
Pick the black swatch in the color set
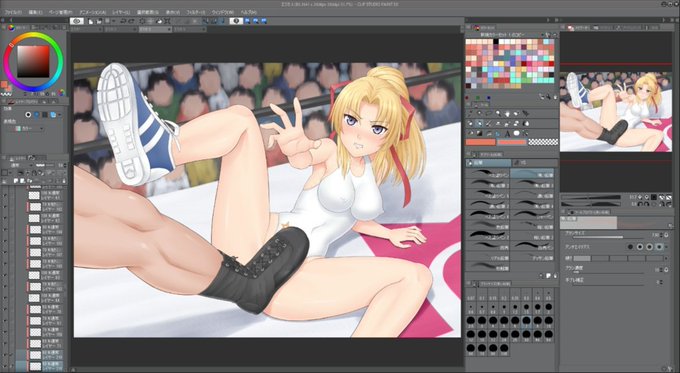496,42
